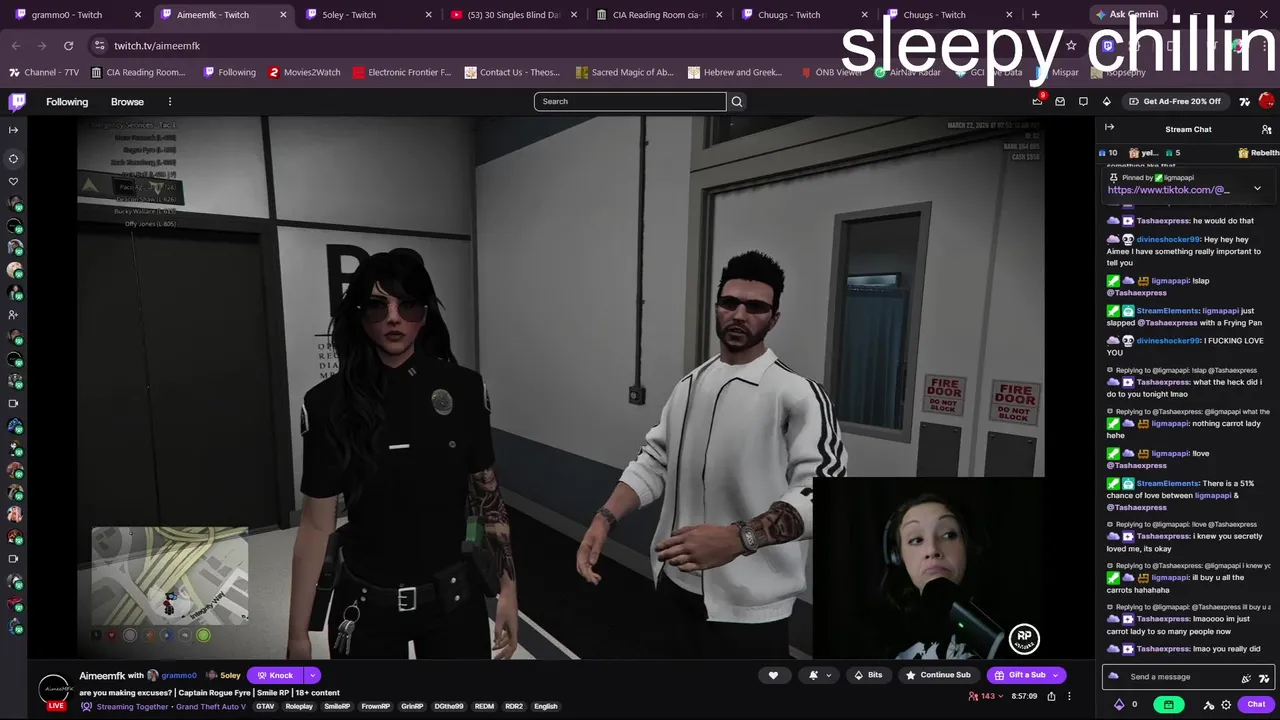Select the Roleplay tag

coord(299,706)
